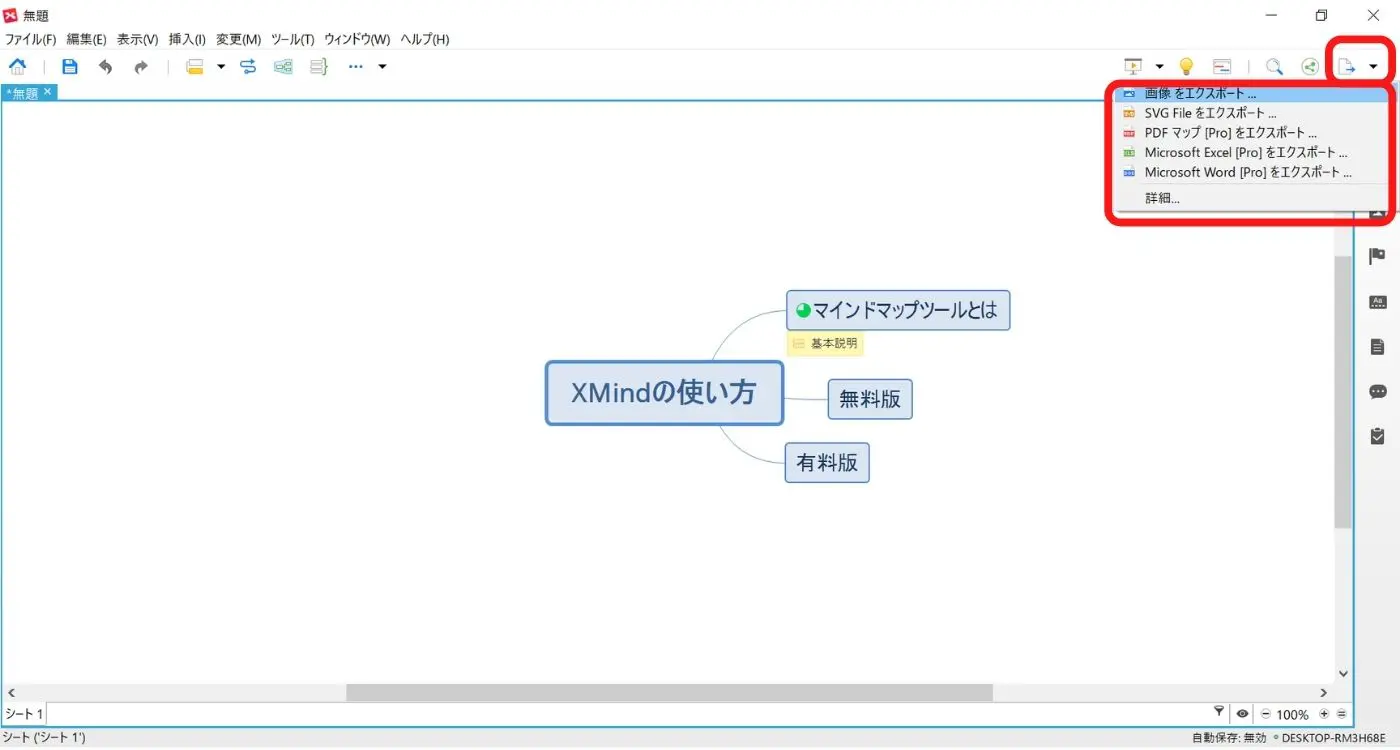Open the 表示(V) menu
This screenshot has width=1400, height=750.
tap(137, 40)
